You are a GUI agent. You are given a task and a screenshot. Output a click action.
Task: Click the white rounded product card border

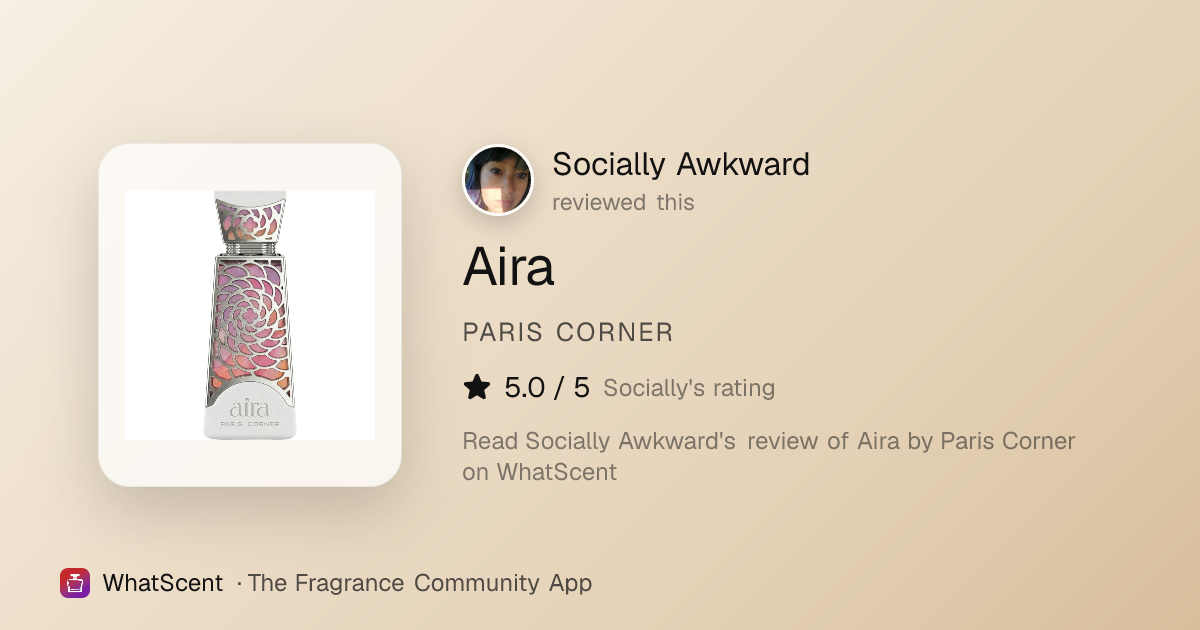coord(250,315)
